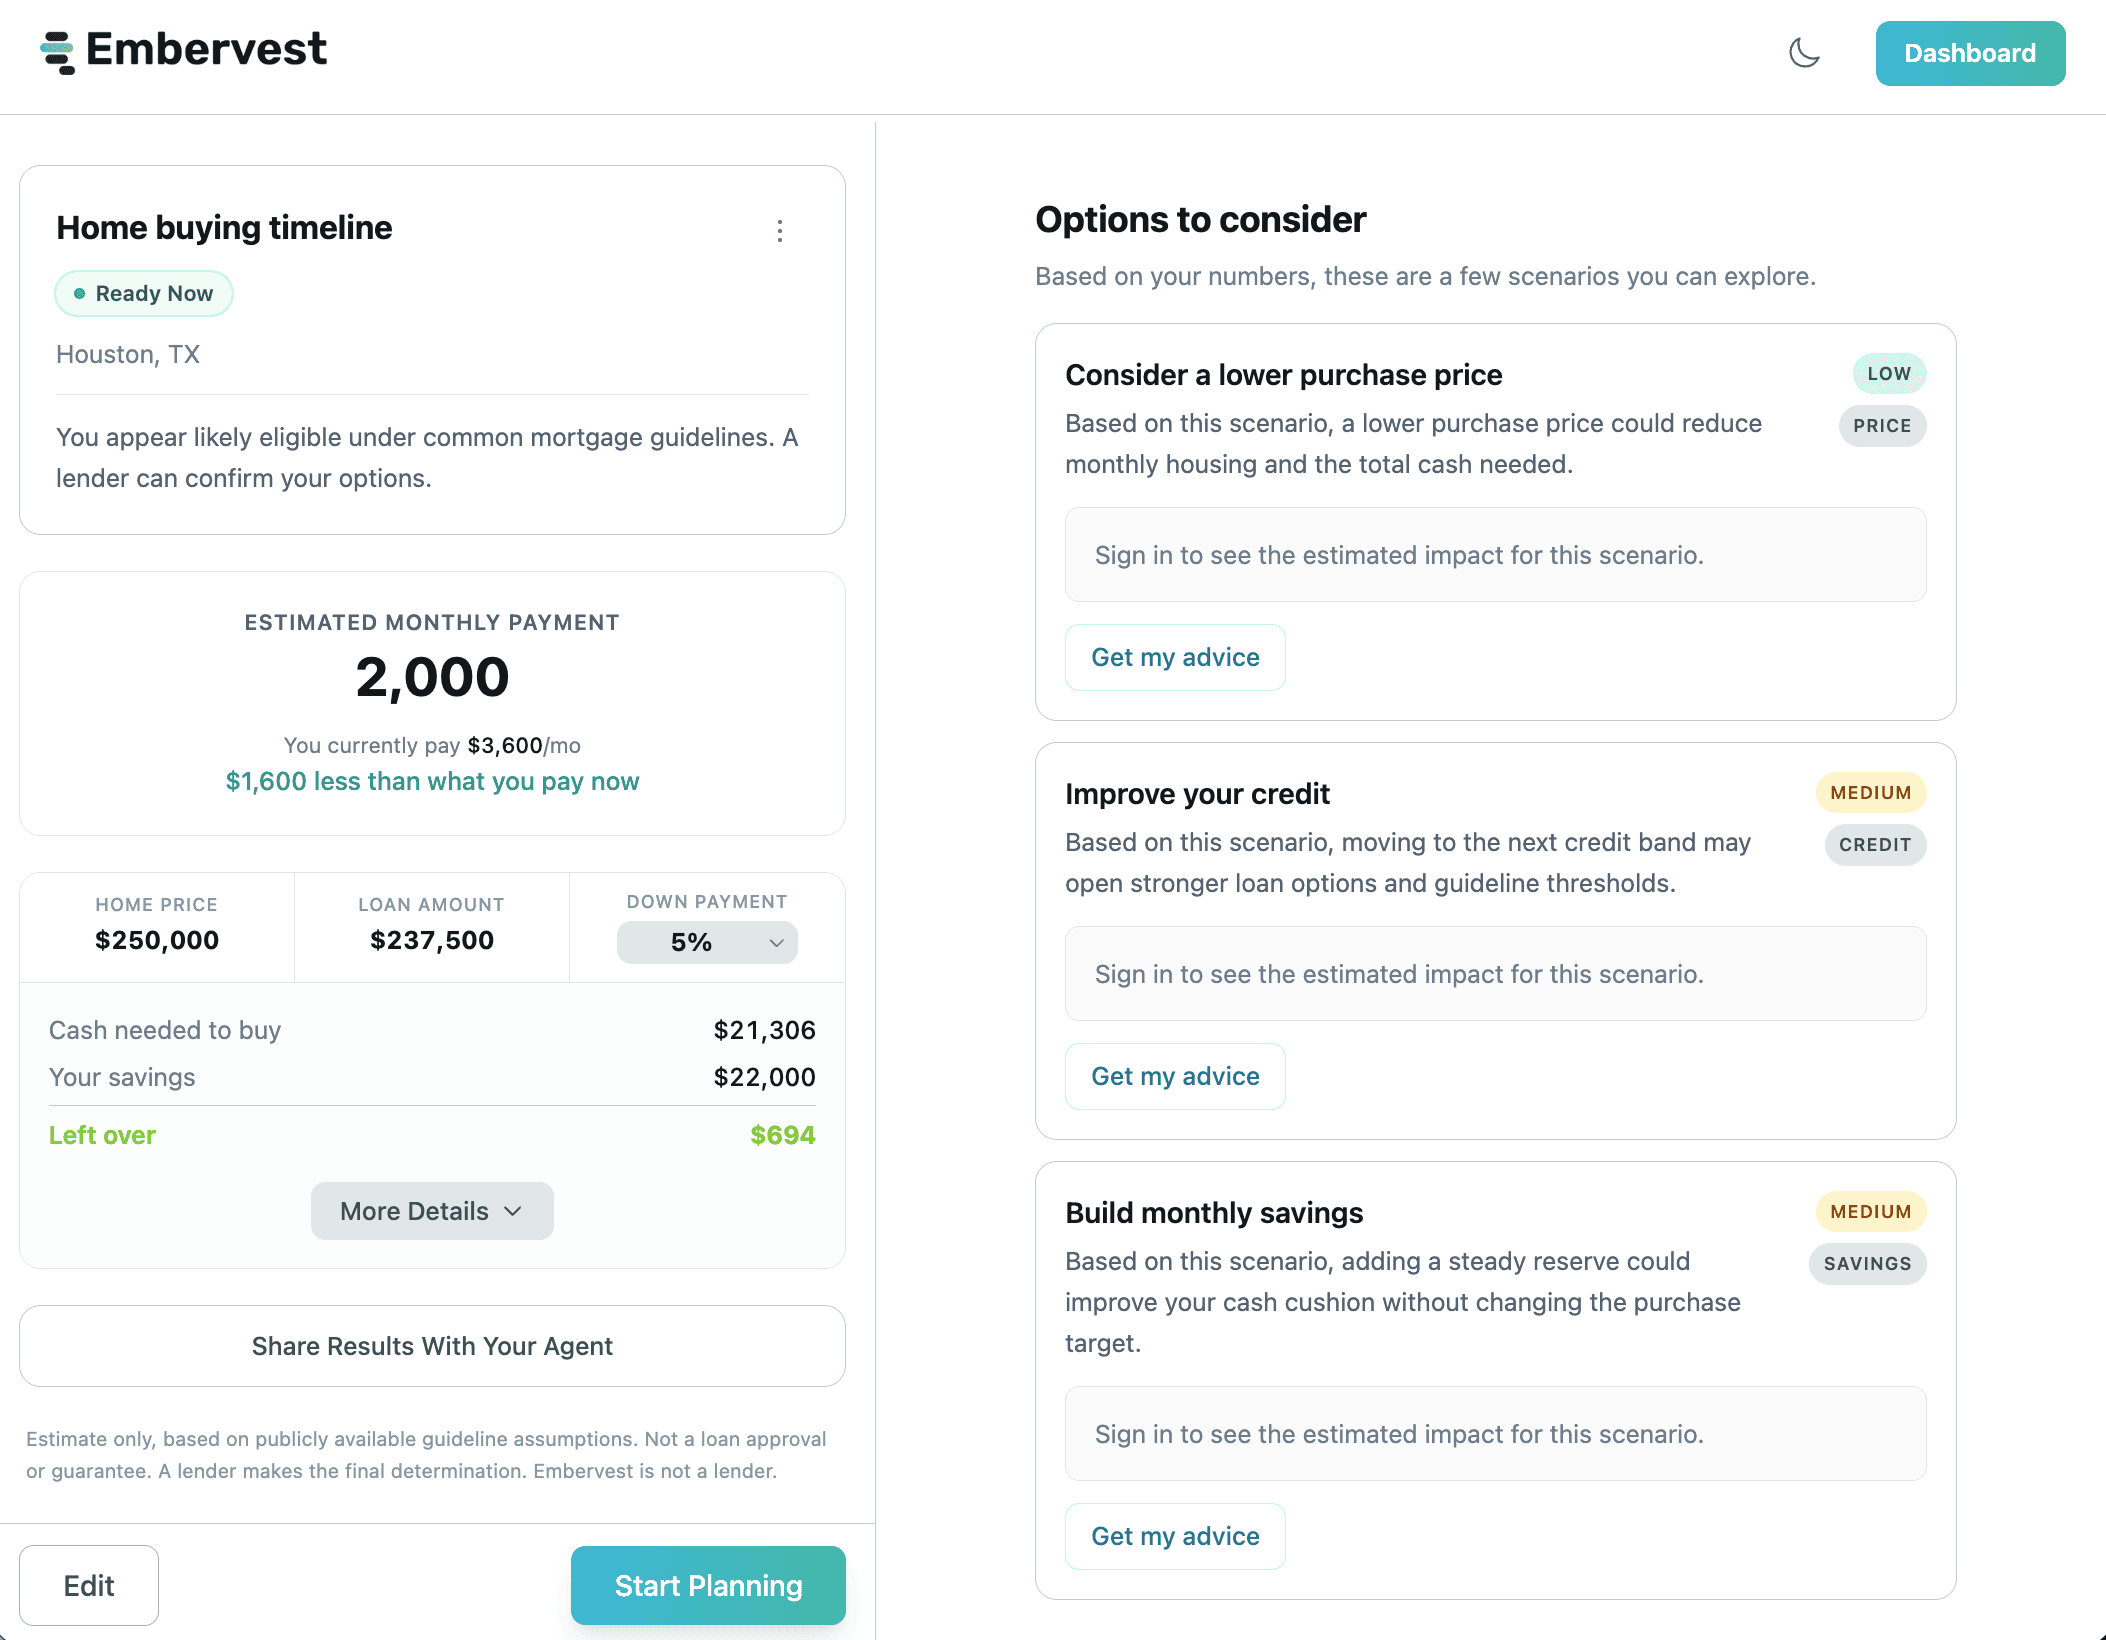Viewport: 2106px width, 1640px height.
Task: Click Share Results With Your Agent
Action: point(432,1346)
